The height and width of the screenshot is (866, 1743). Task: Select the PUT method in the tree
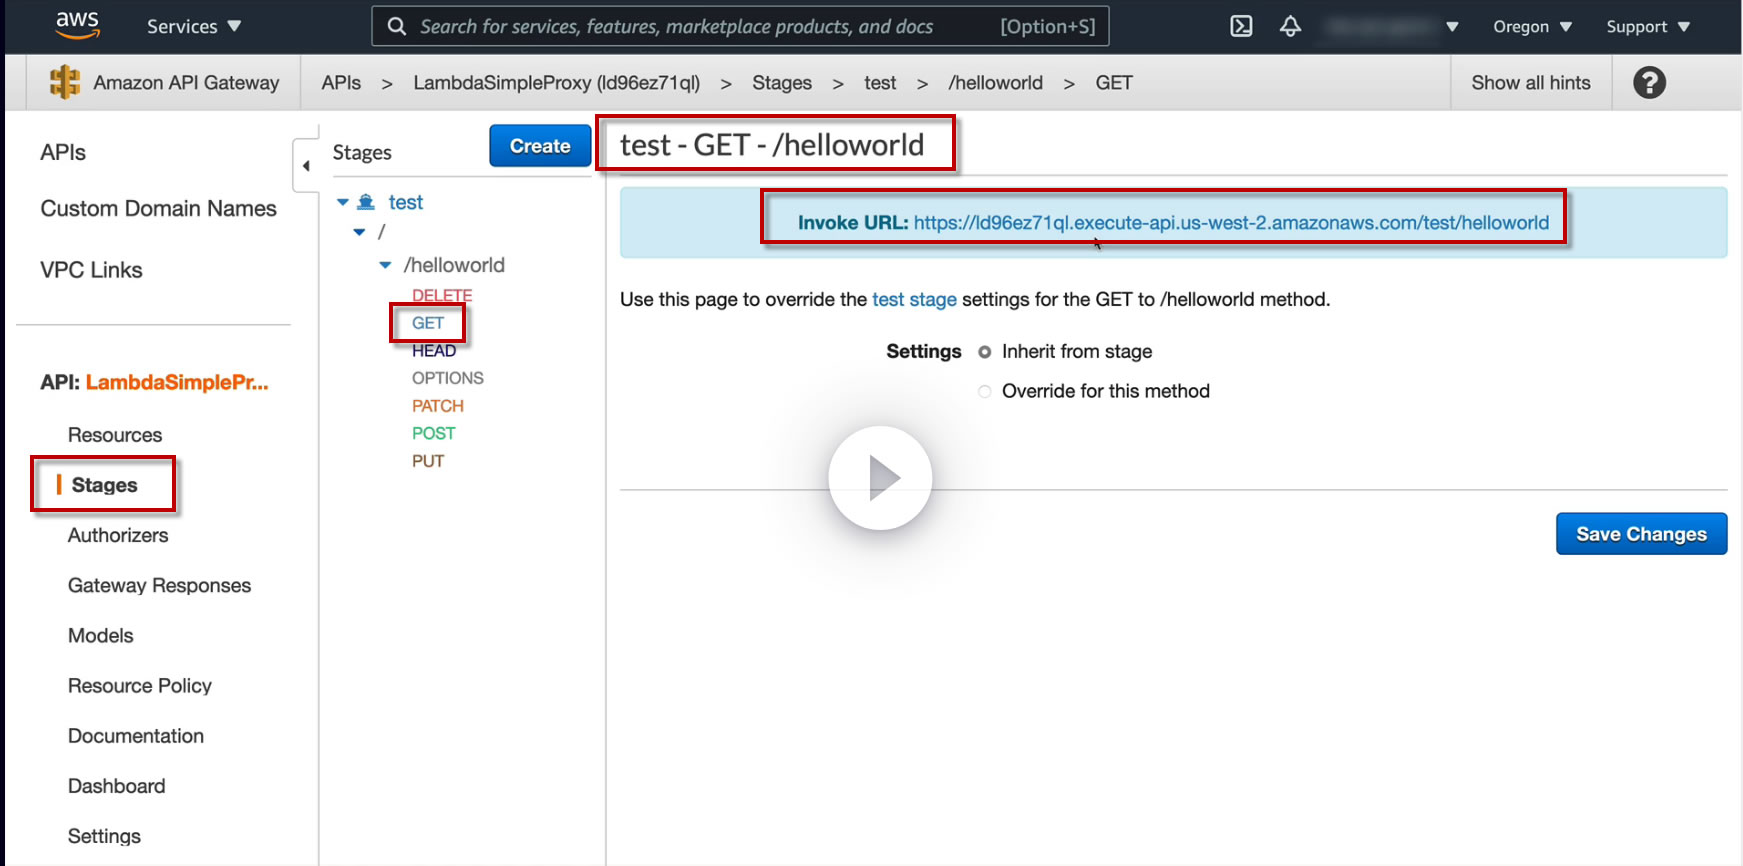pos(428,461)
